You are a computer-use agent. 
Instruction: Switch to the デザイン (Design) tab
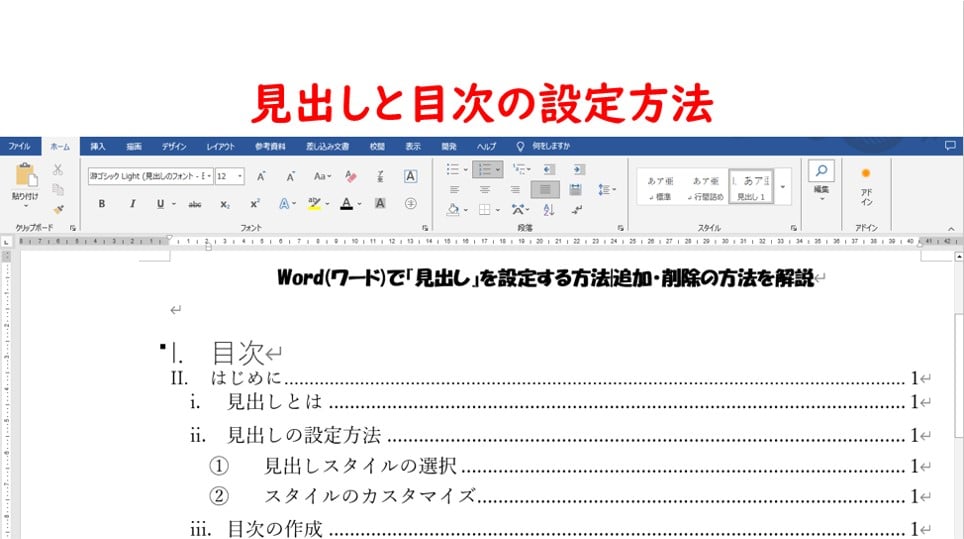(x=174, y=146)
